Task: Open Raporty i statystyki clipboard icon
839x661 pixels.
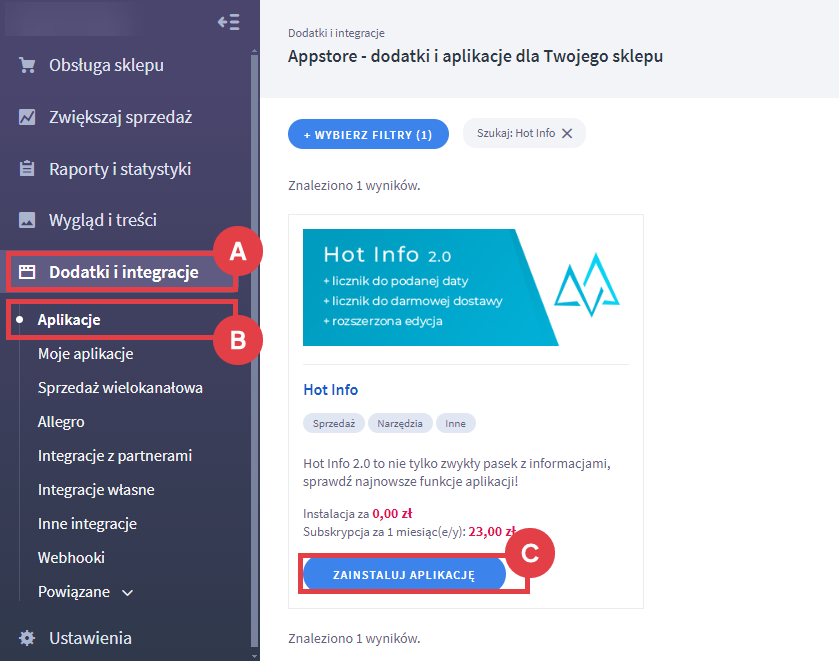Action: [x=26, y=167]
